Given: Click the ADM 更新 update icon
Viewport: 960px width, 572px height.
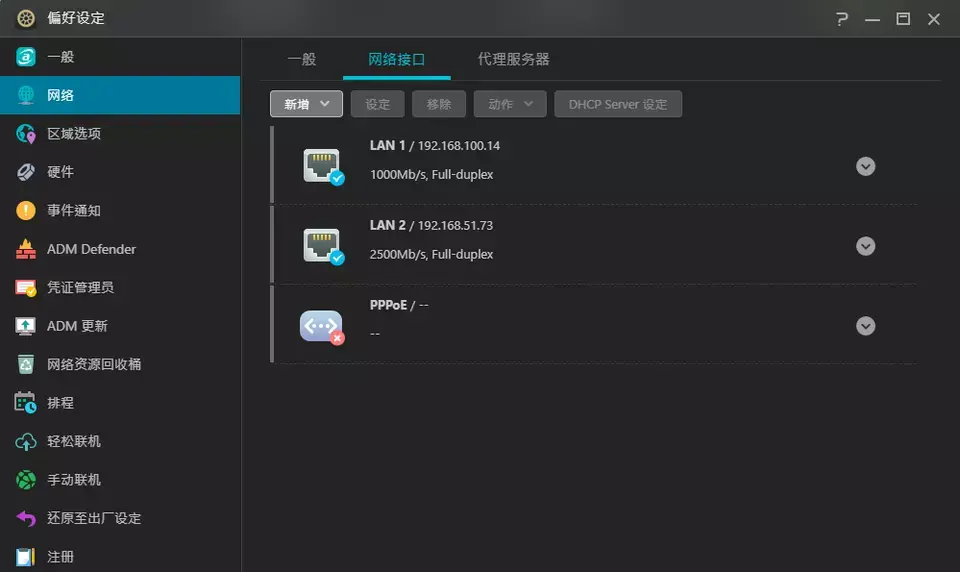Looking at the screenshot, I should point(26,326).
